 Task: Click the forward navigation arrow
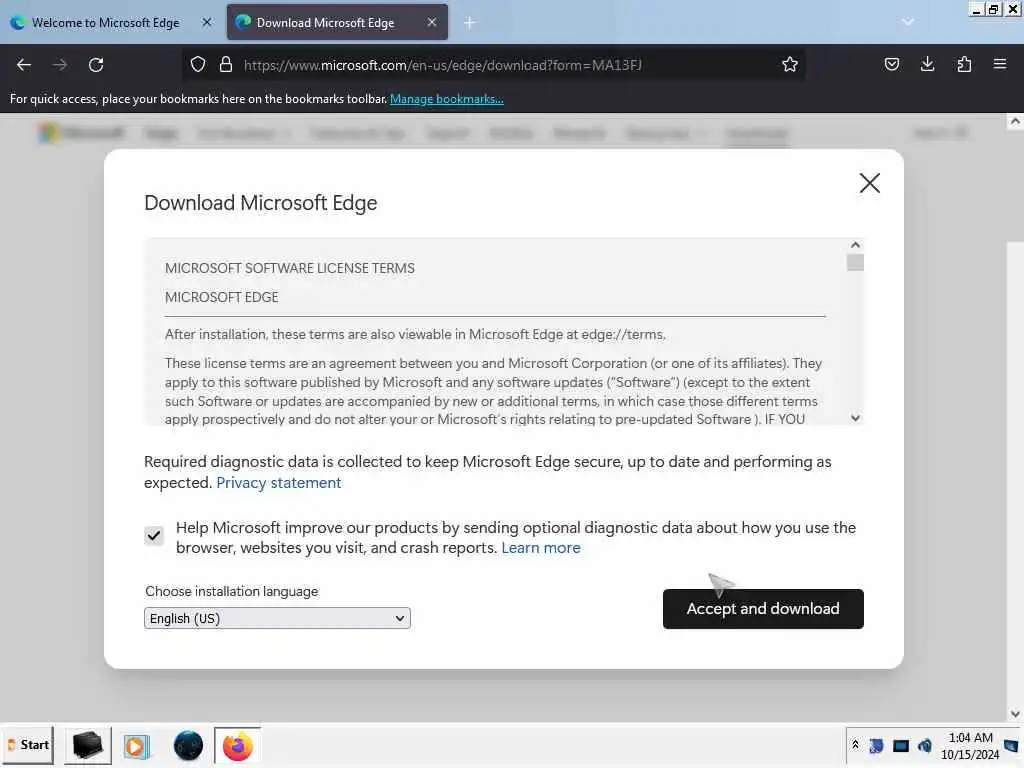60,65
